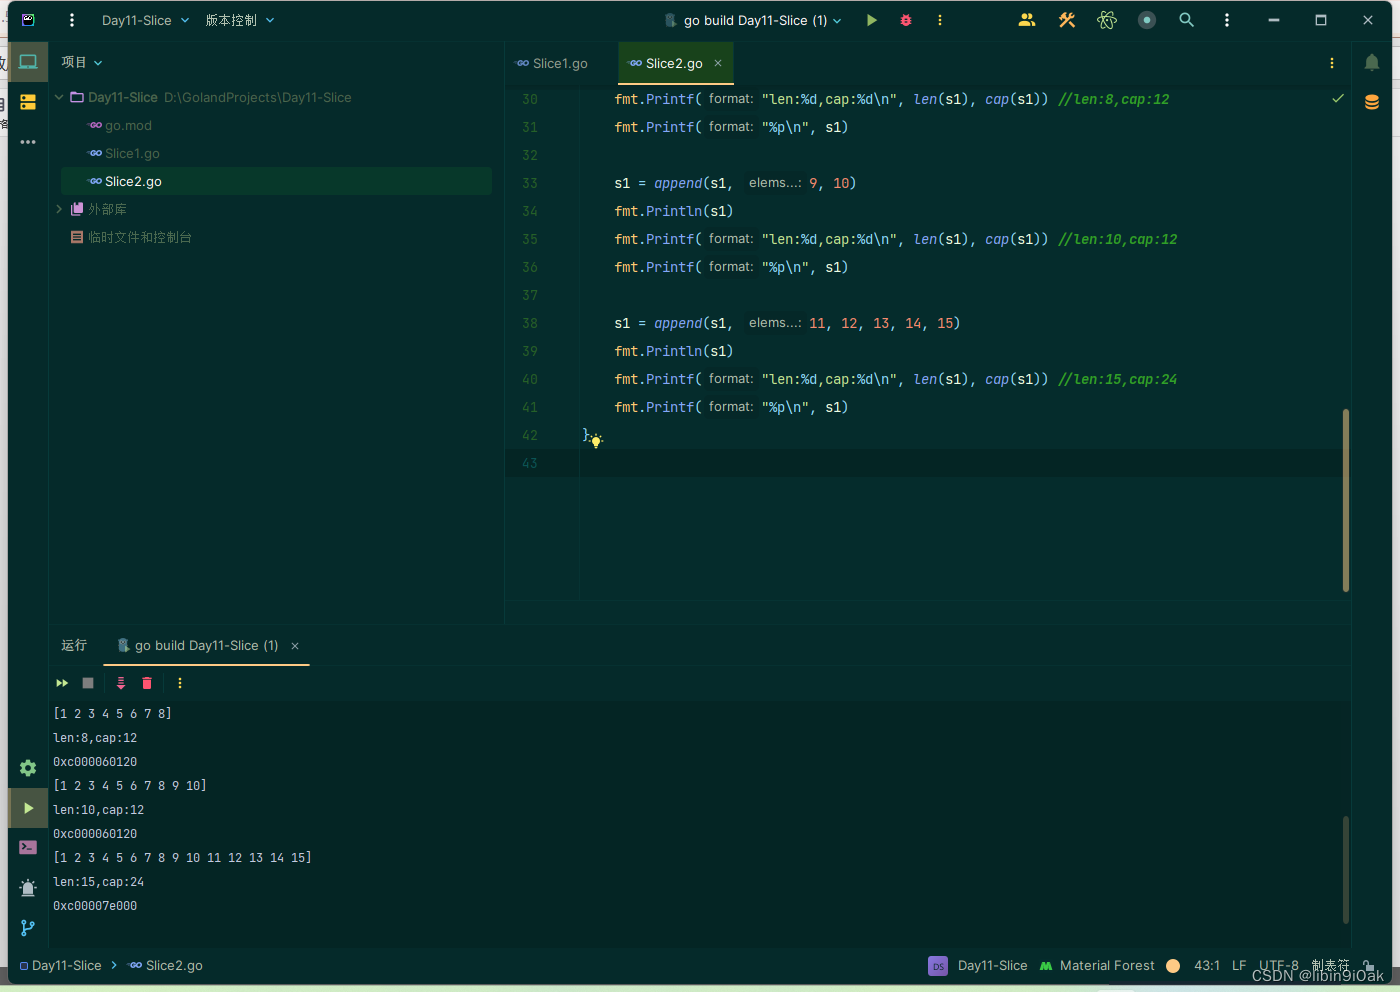The image size is (1400, 992).
Task: Show more tool windows ellipsis in left sidebar
Action: (28, 142)
